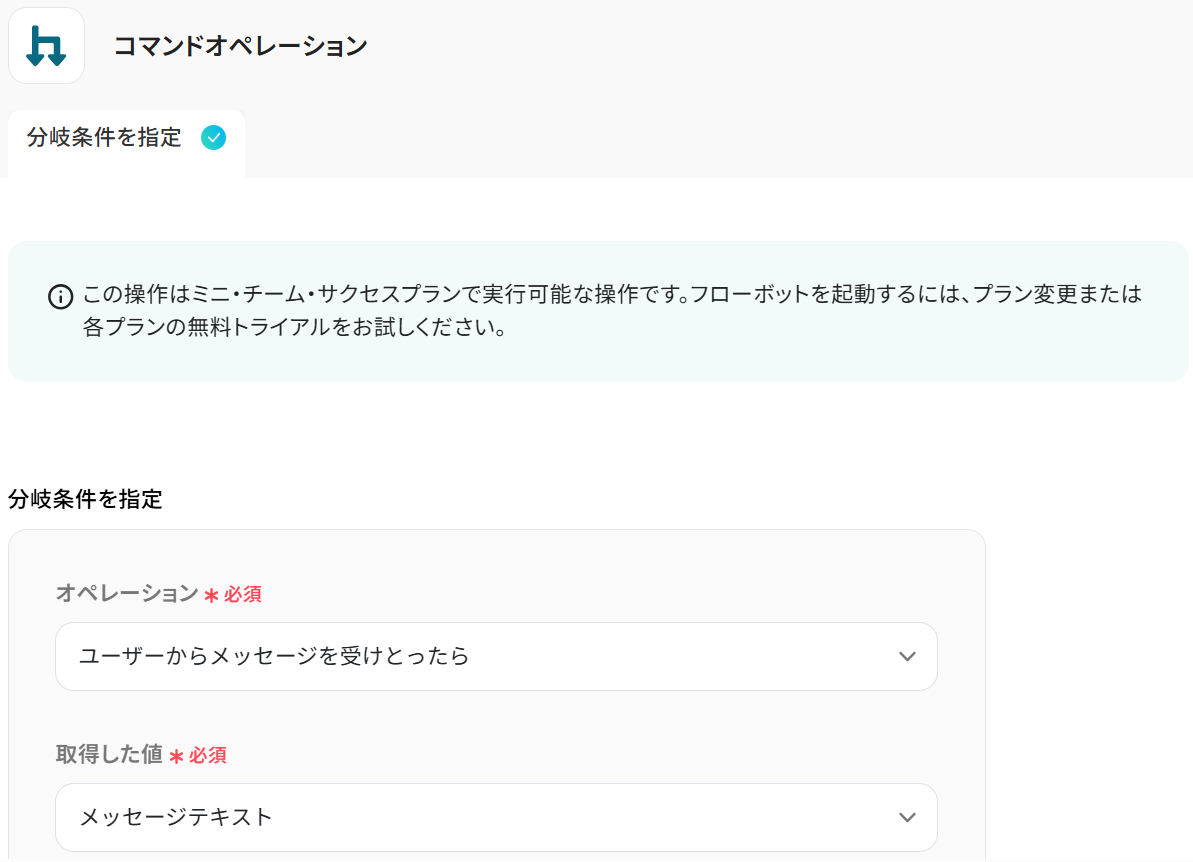1193x862 pixels.
Task: Click the 必須 marker next to オペレーション
Action: 243,595
